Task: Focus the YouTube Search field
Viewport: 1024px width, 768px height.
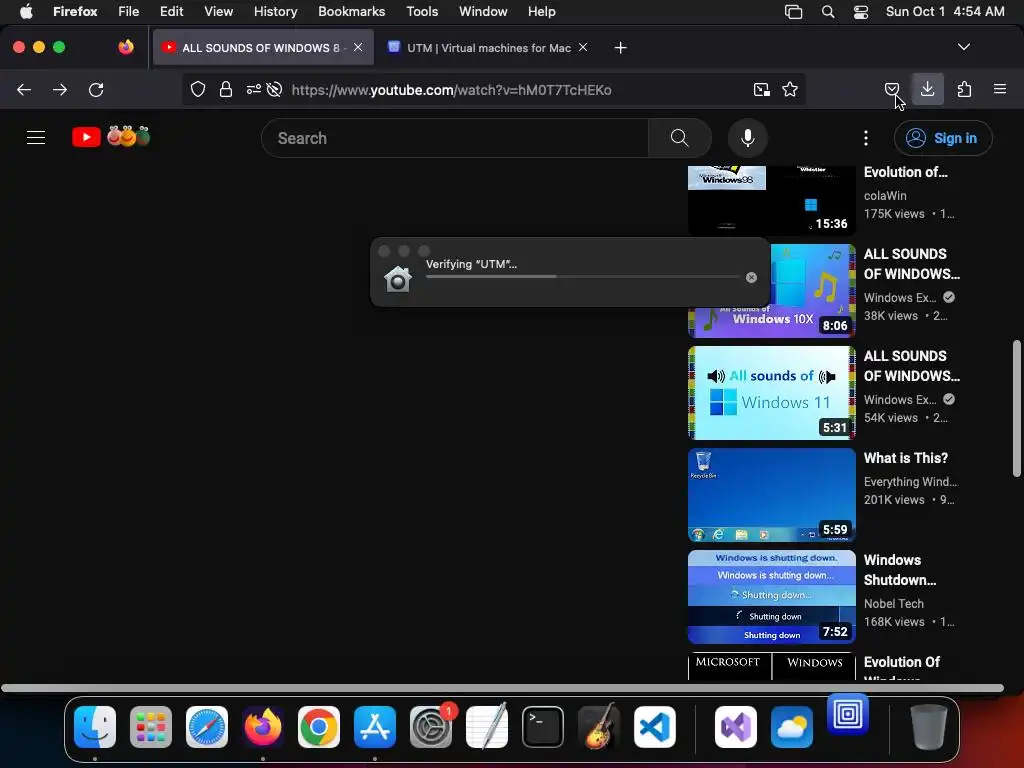Action: click(455, 138)
